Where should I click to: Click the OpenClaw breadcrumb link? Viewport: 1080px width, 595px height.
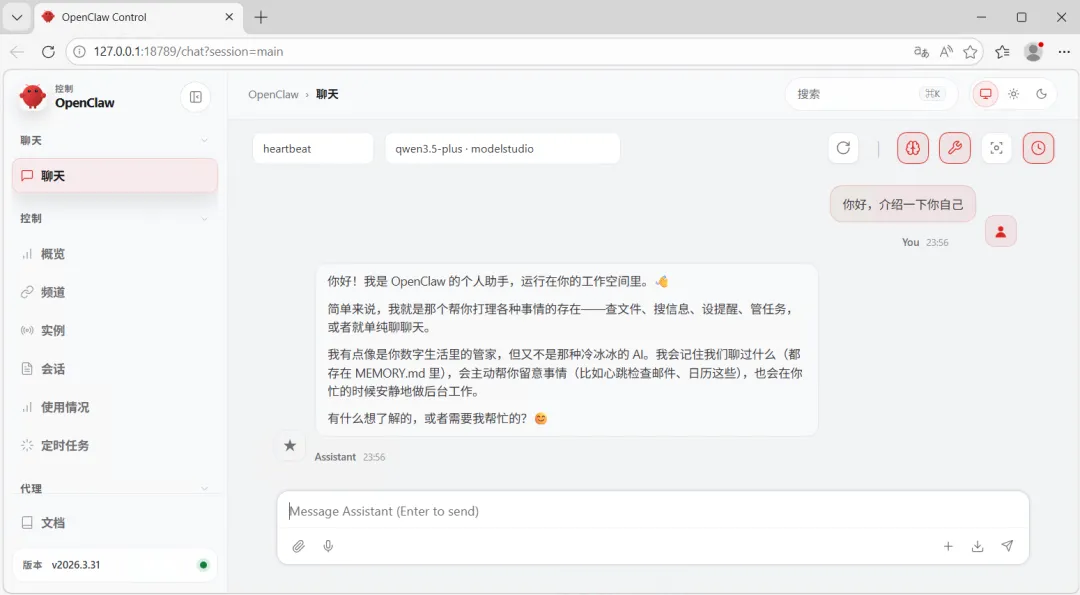tap(273, 94)
